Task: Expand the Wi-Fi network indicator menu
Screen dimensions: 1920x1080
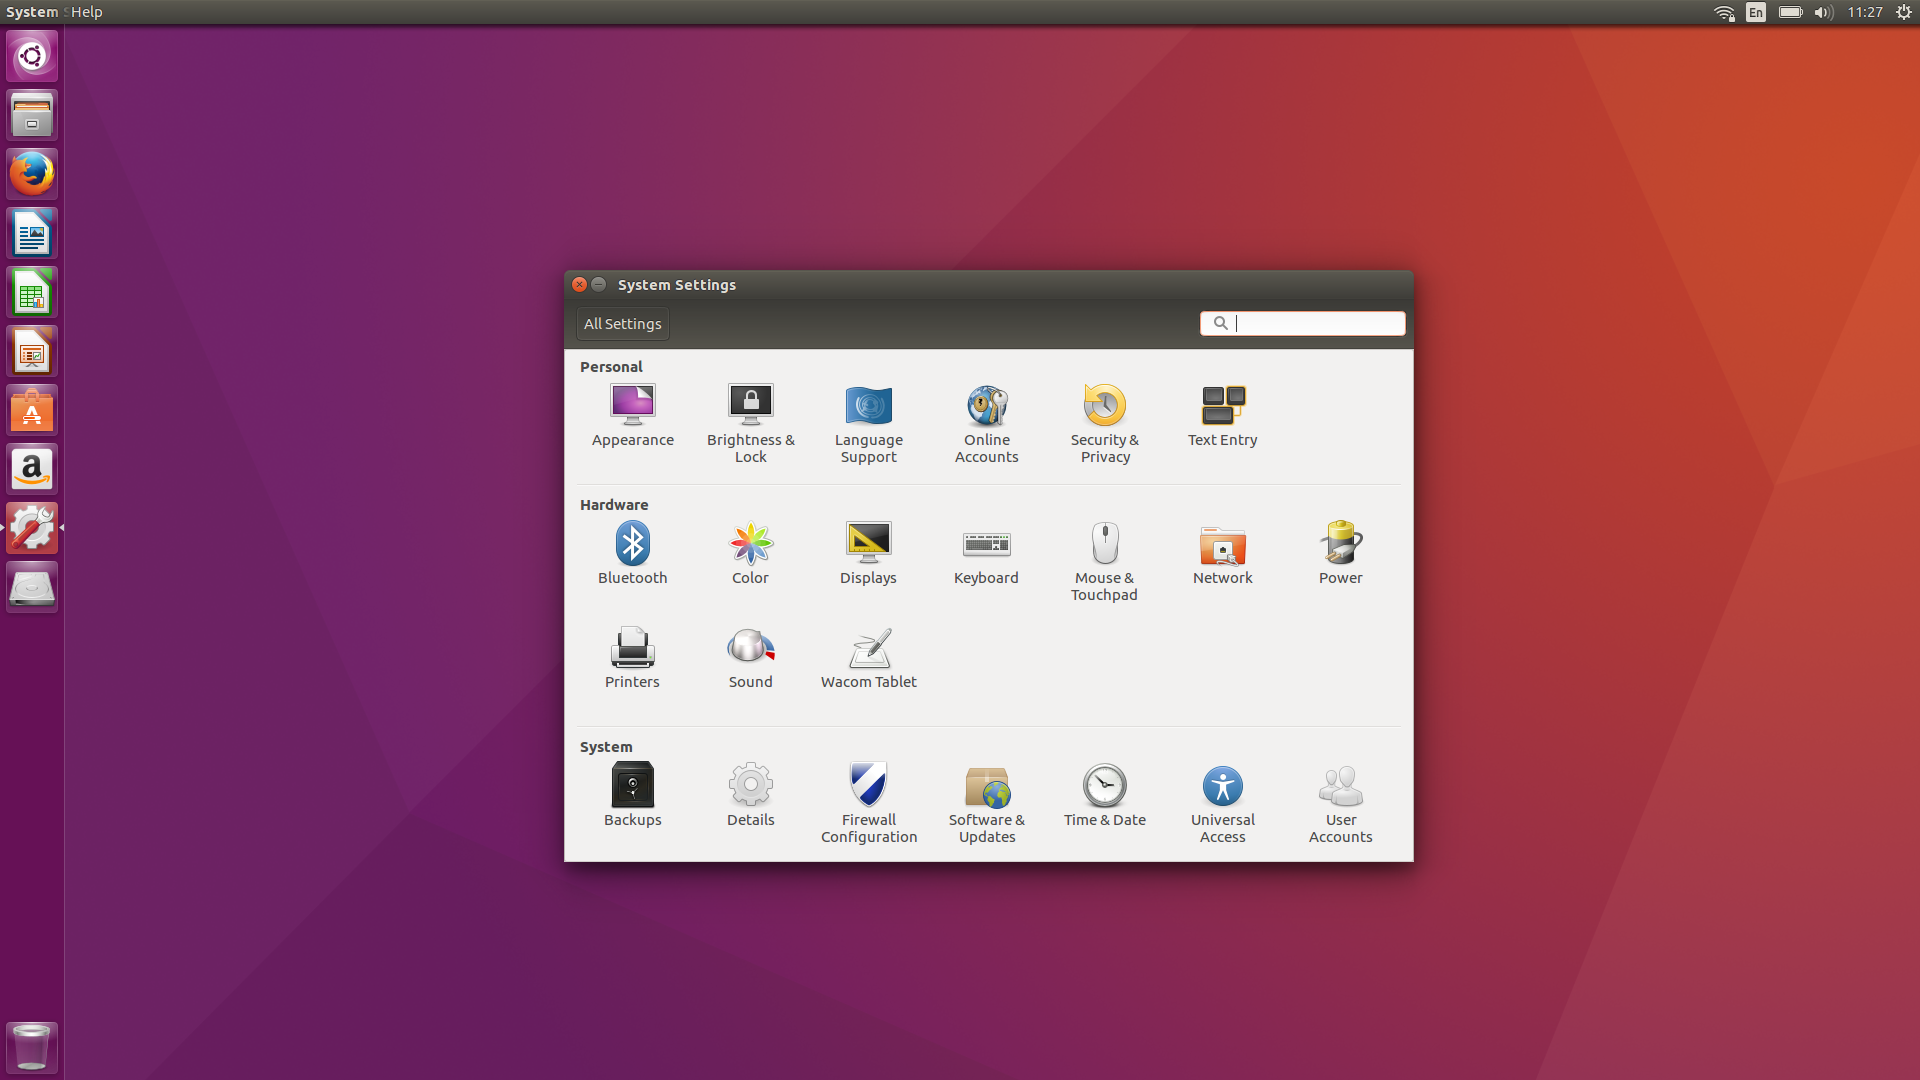Action: 1724,12
